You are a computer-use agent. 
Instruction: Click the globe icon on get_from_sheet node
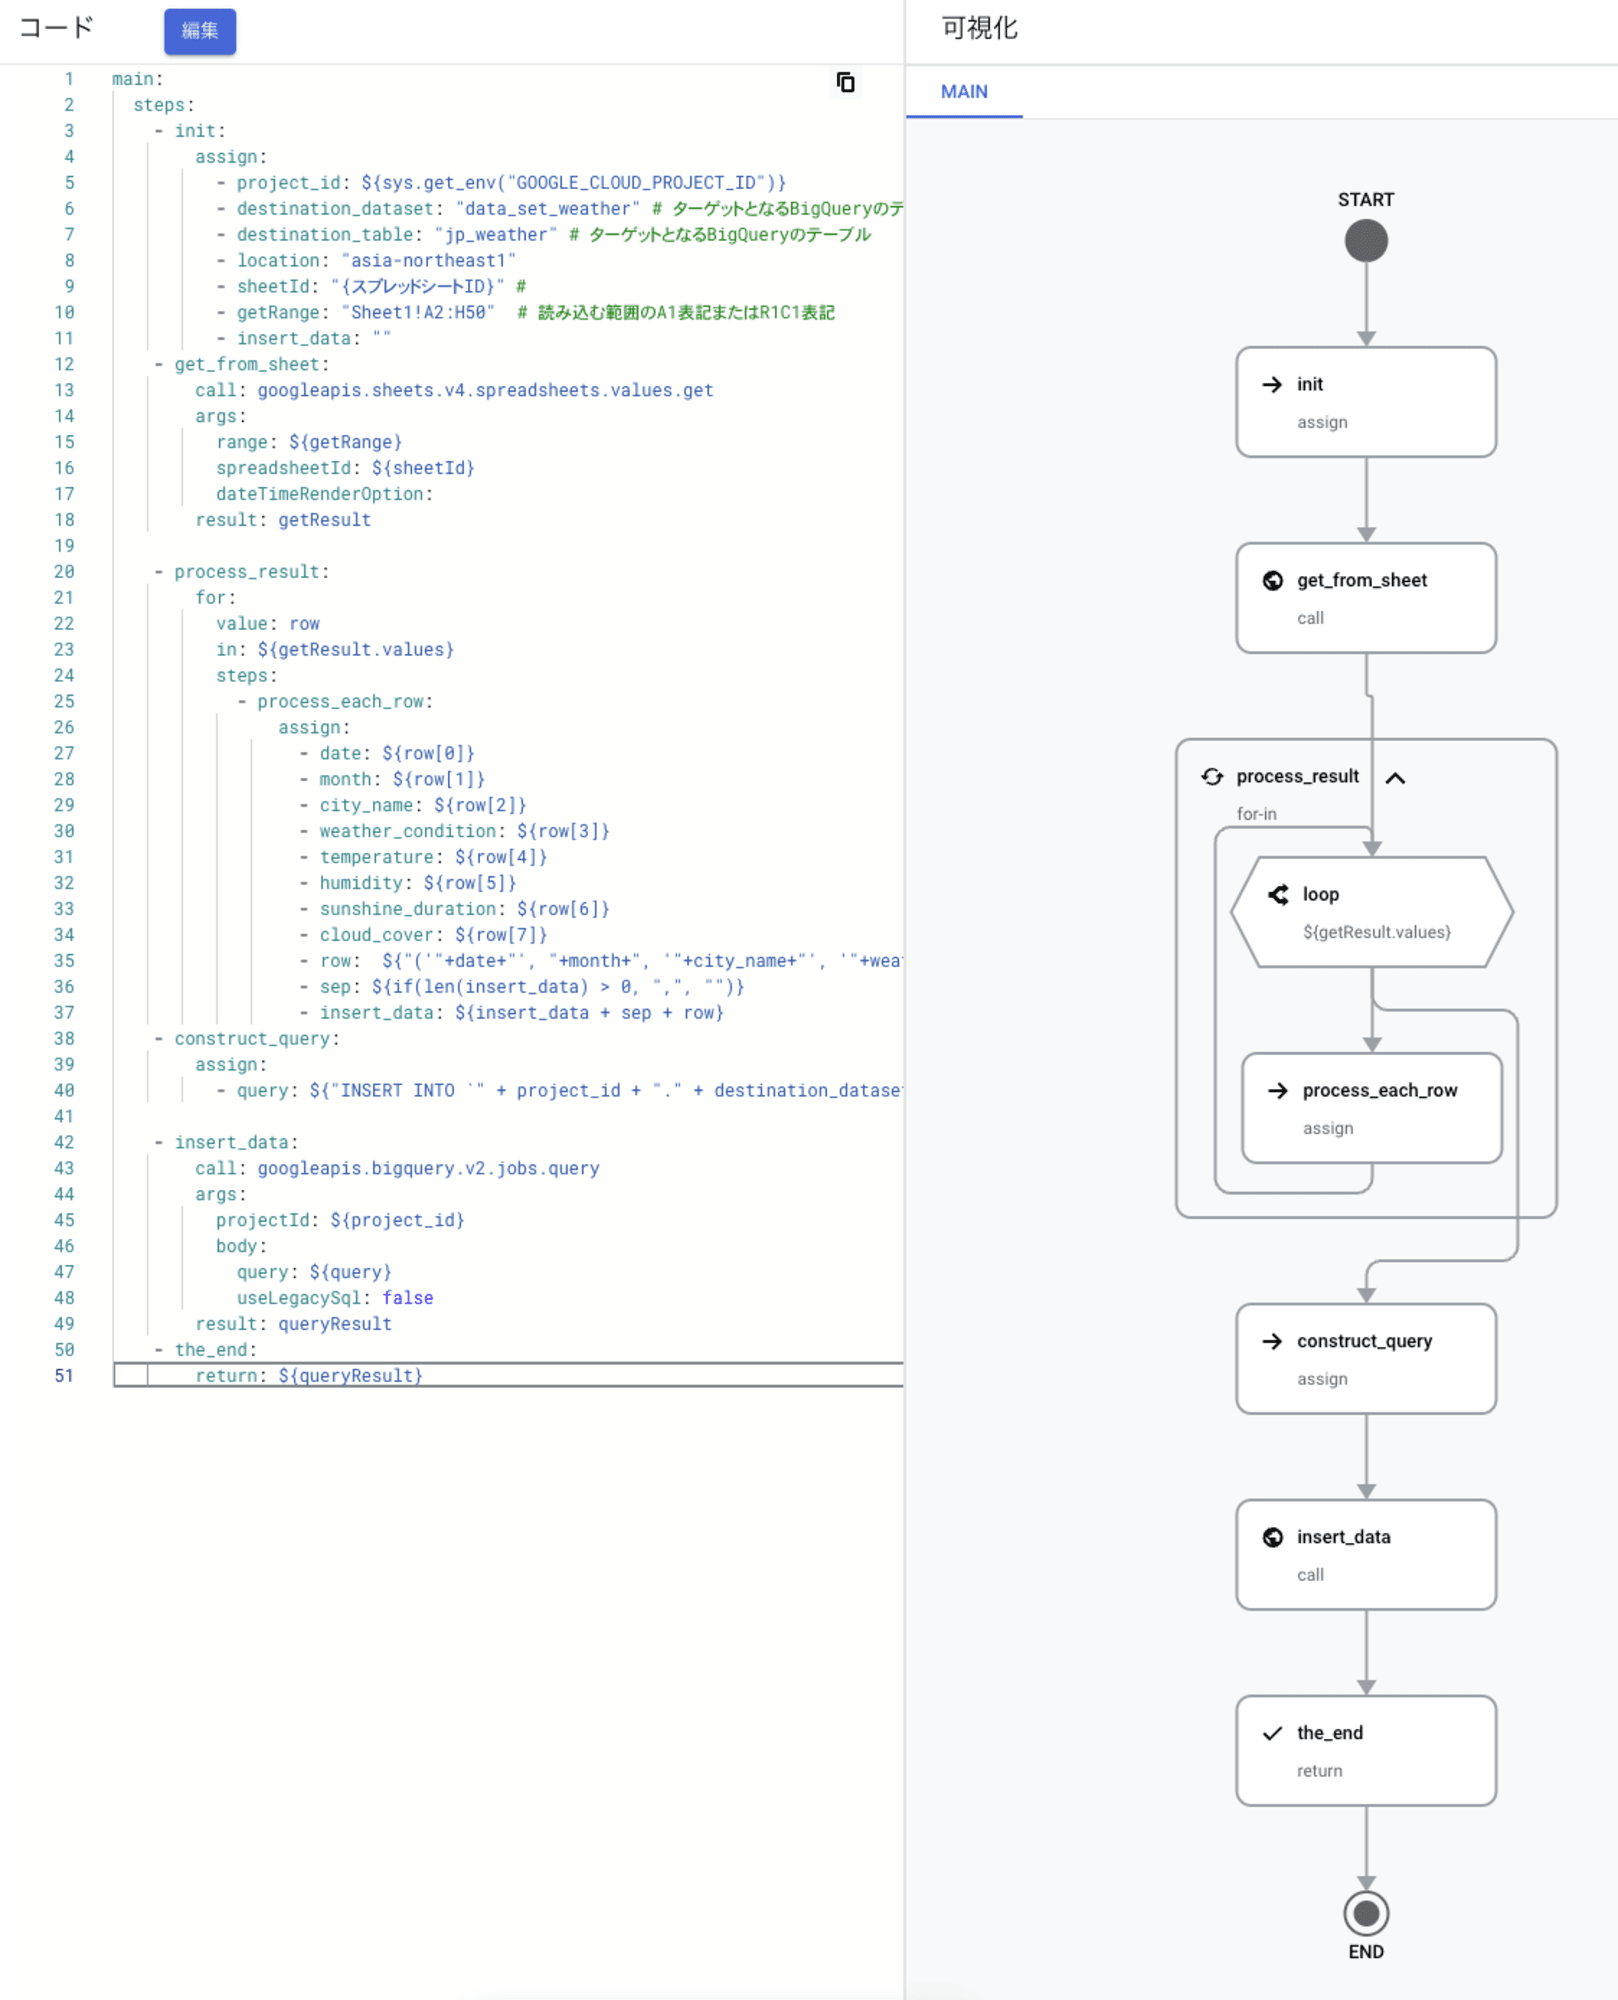[1272, 580]
